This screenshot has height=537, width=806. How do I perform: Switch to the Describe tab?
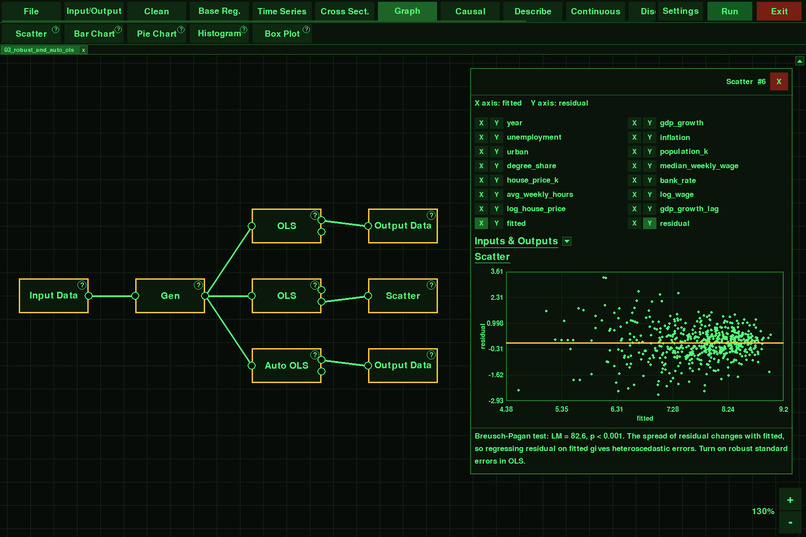point(533,11)
